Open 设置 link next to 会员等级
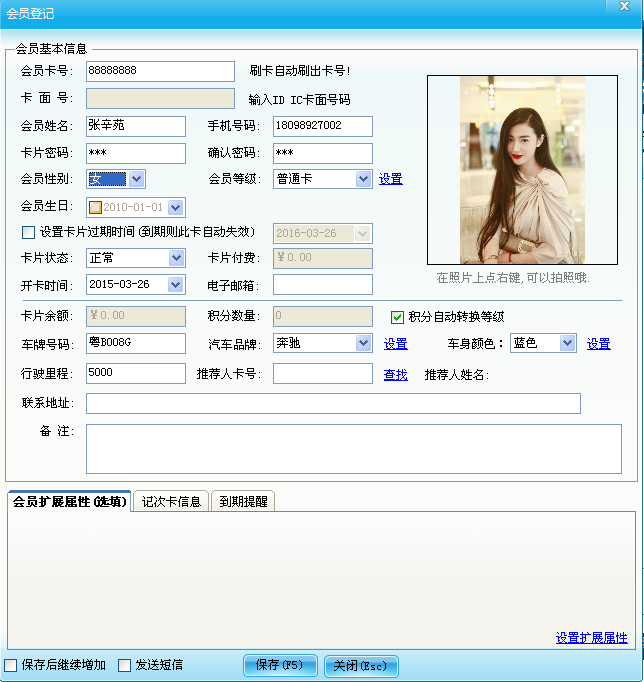 (x=390, y=179)
